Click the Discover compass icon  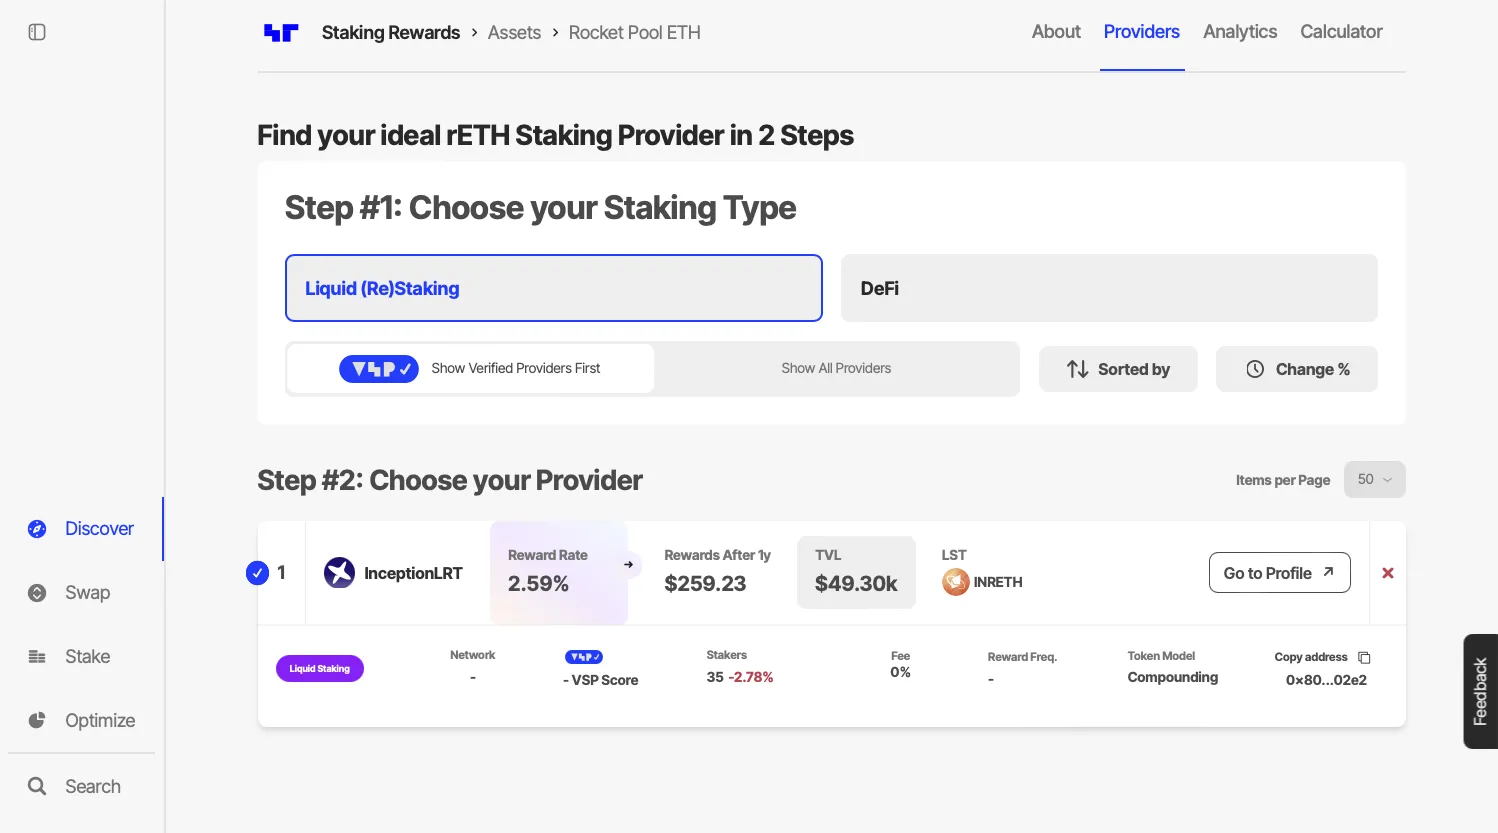37,529
